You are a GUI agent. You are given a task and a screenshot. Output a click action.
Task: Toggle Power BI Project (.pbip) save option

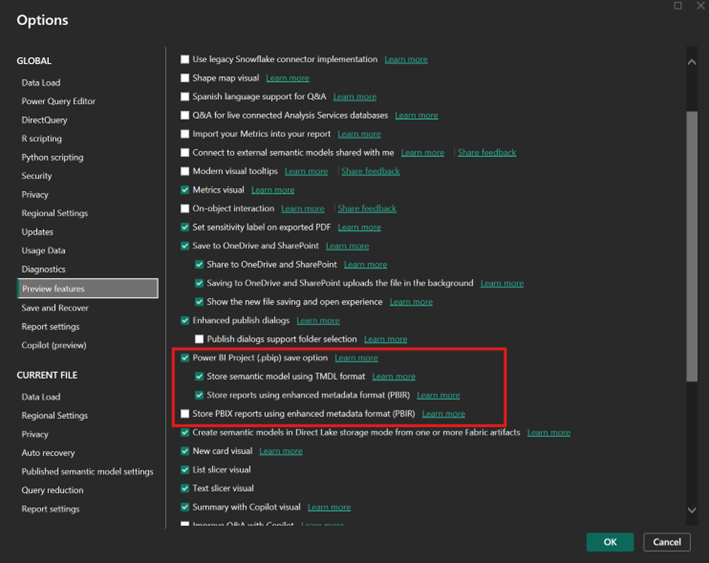[x=185, y=358]
